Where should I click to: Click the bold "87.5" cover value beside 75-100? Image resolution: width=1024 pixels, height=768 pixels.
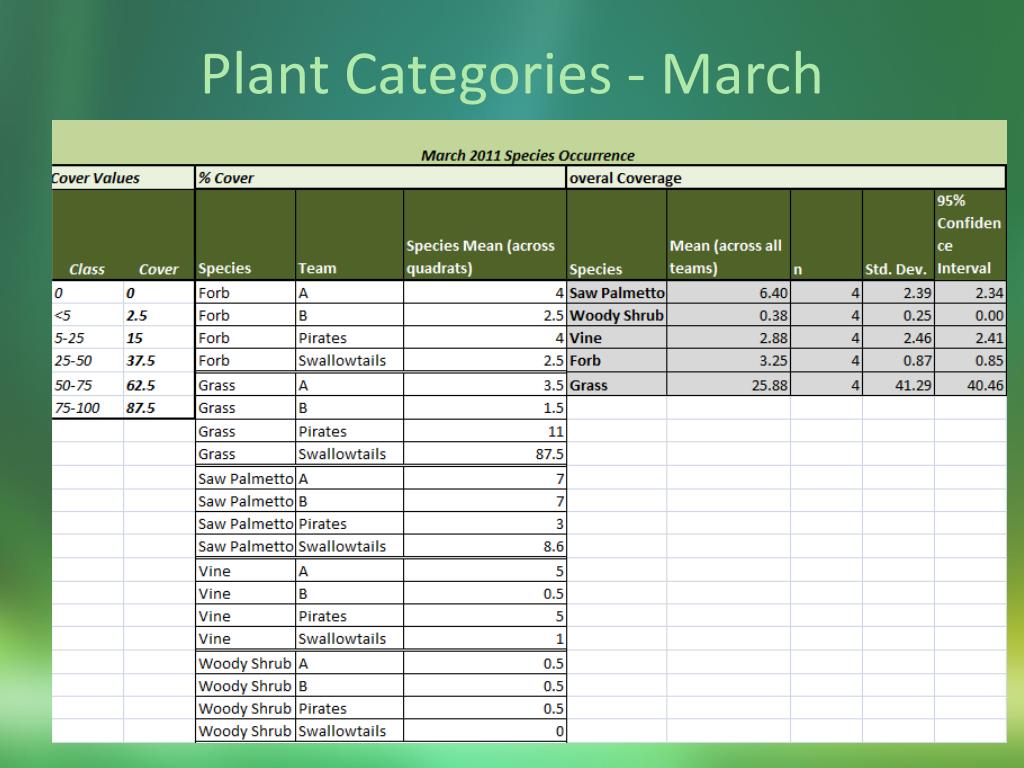tap(140, 408)
